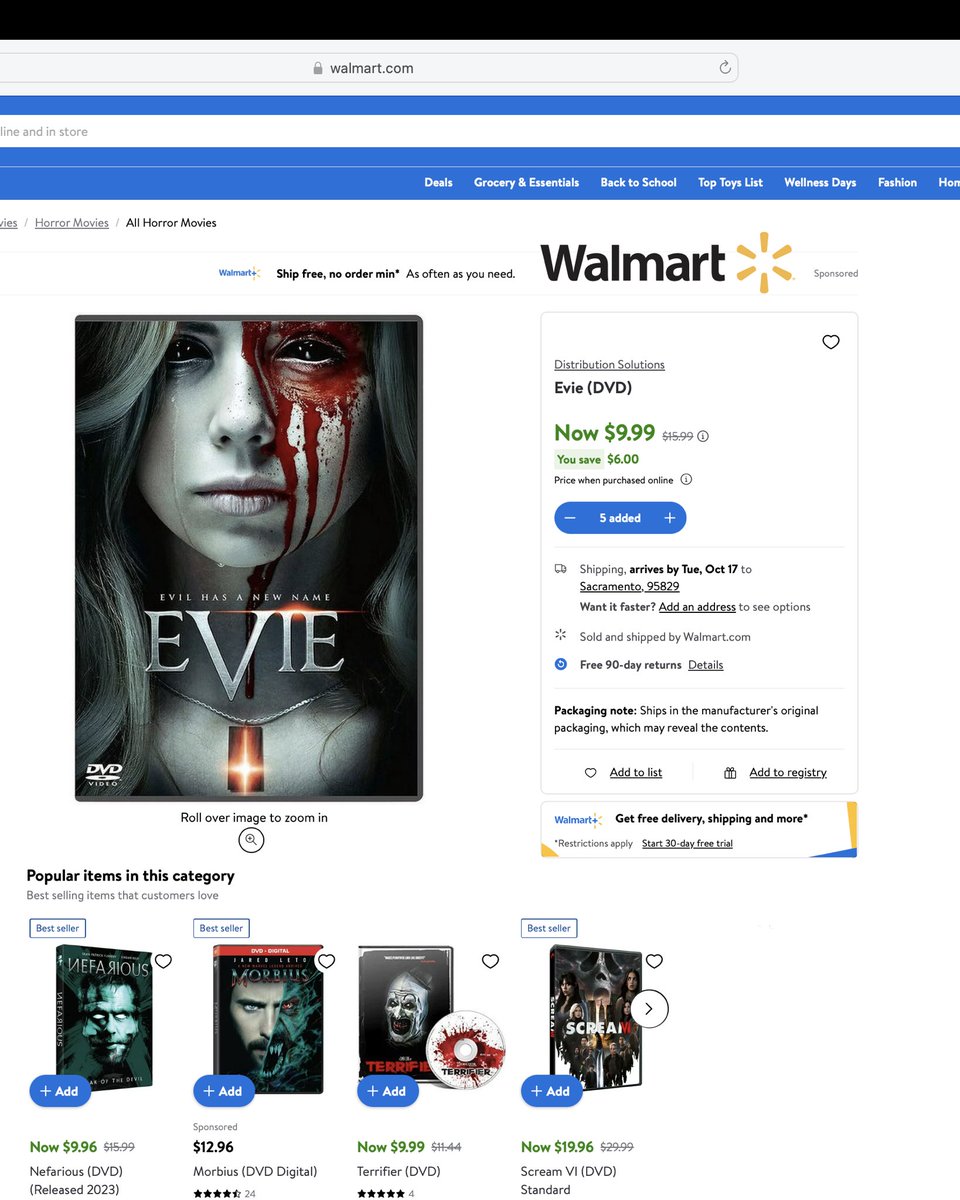Viewport: 960px width, 1200px height.
Task: Click Morbius star rating
Action: (x=217, y=1193)
